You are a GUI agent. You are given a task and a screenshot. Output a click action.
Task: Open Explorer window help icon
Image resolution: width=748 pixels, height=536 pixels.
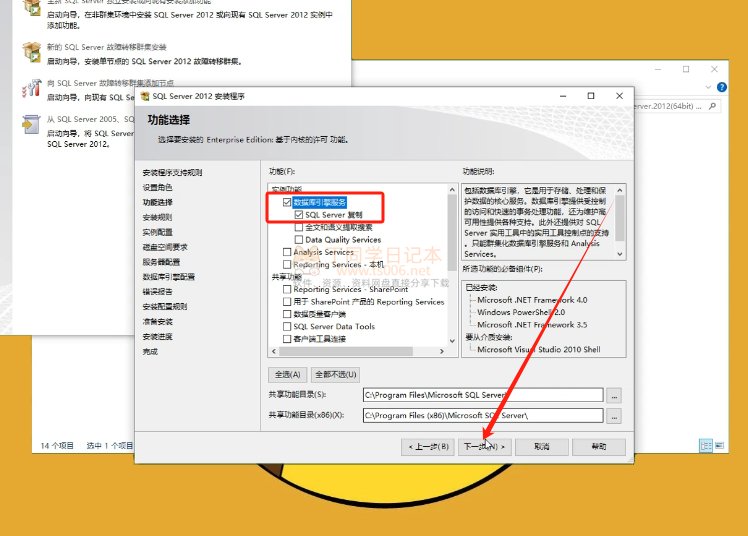coord(722,87)
